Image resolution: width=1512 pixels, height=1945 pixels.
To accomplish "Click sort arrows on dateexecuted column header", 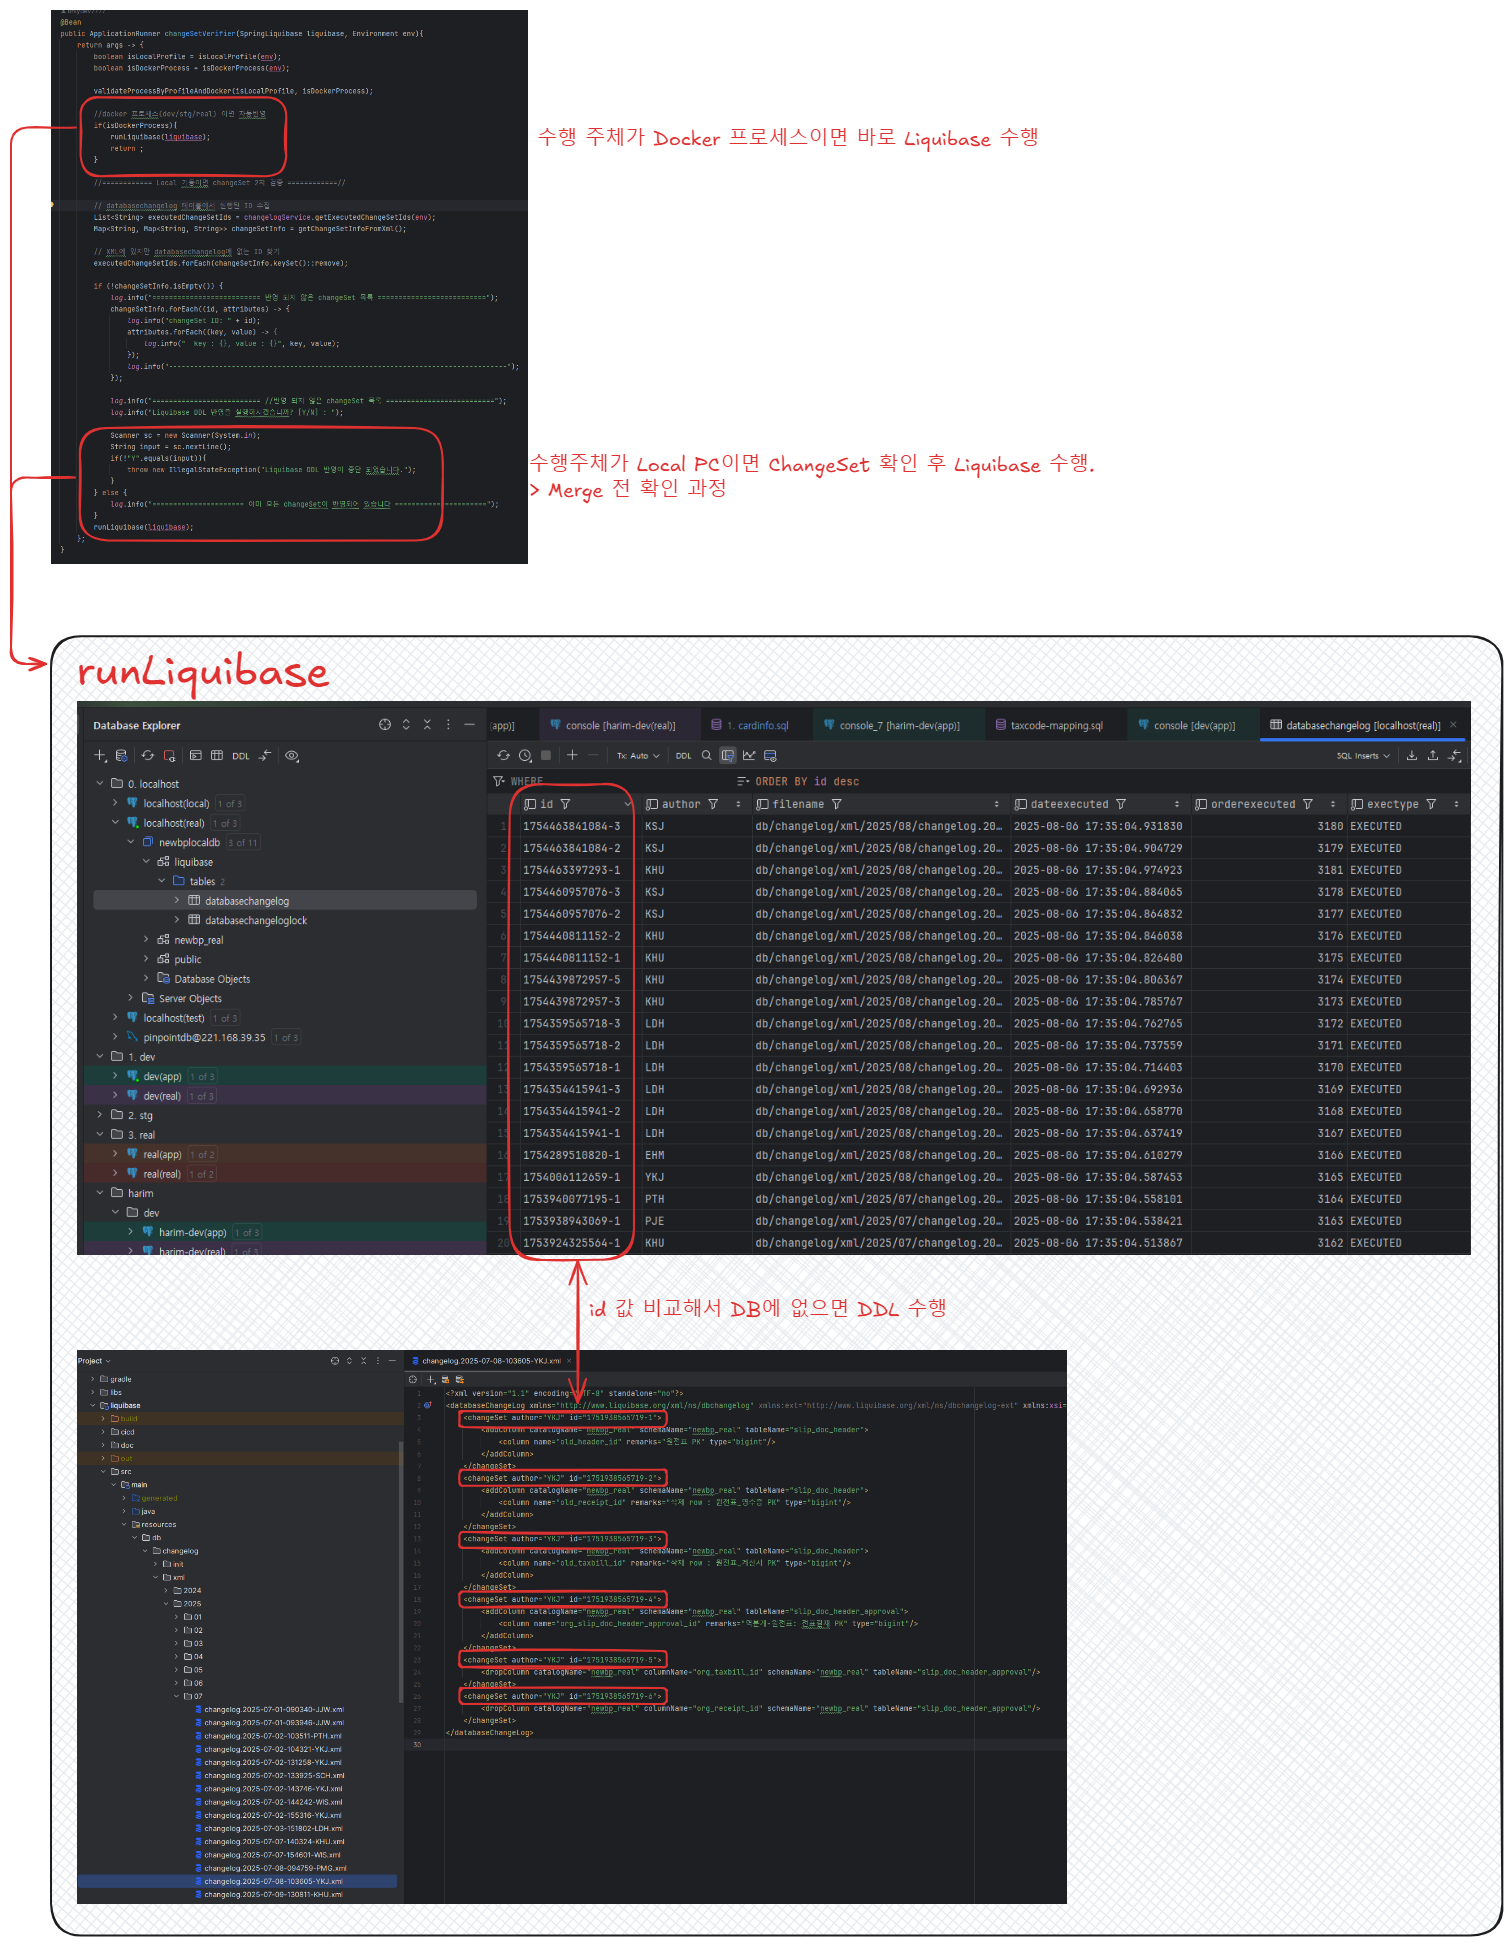I will click(1177, 804).
